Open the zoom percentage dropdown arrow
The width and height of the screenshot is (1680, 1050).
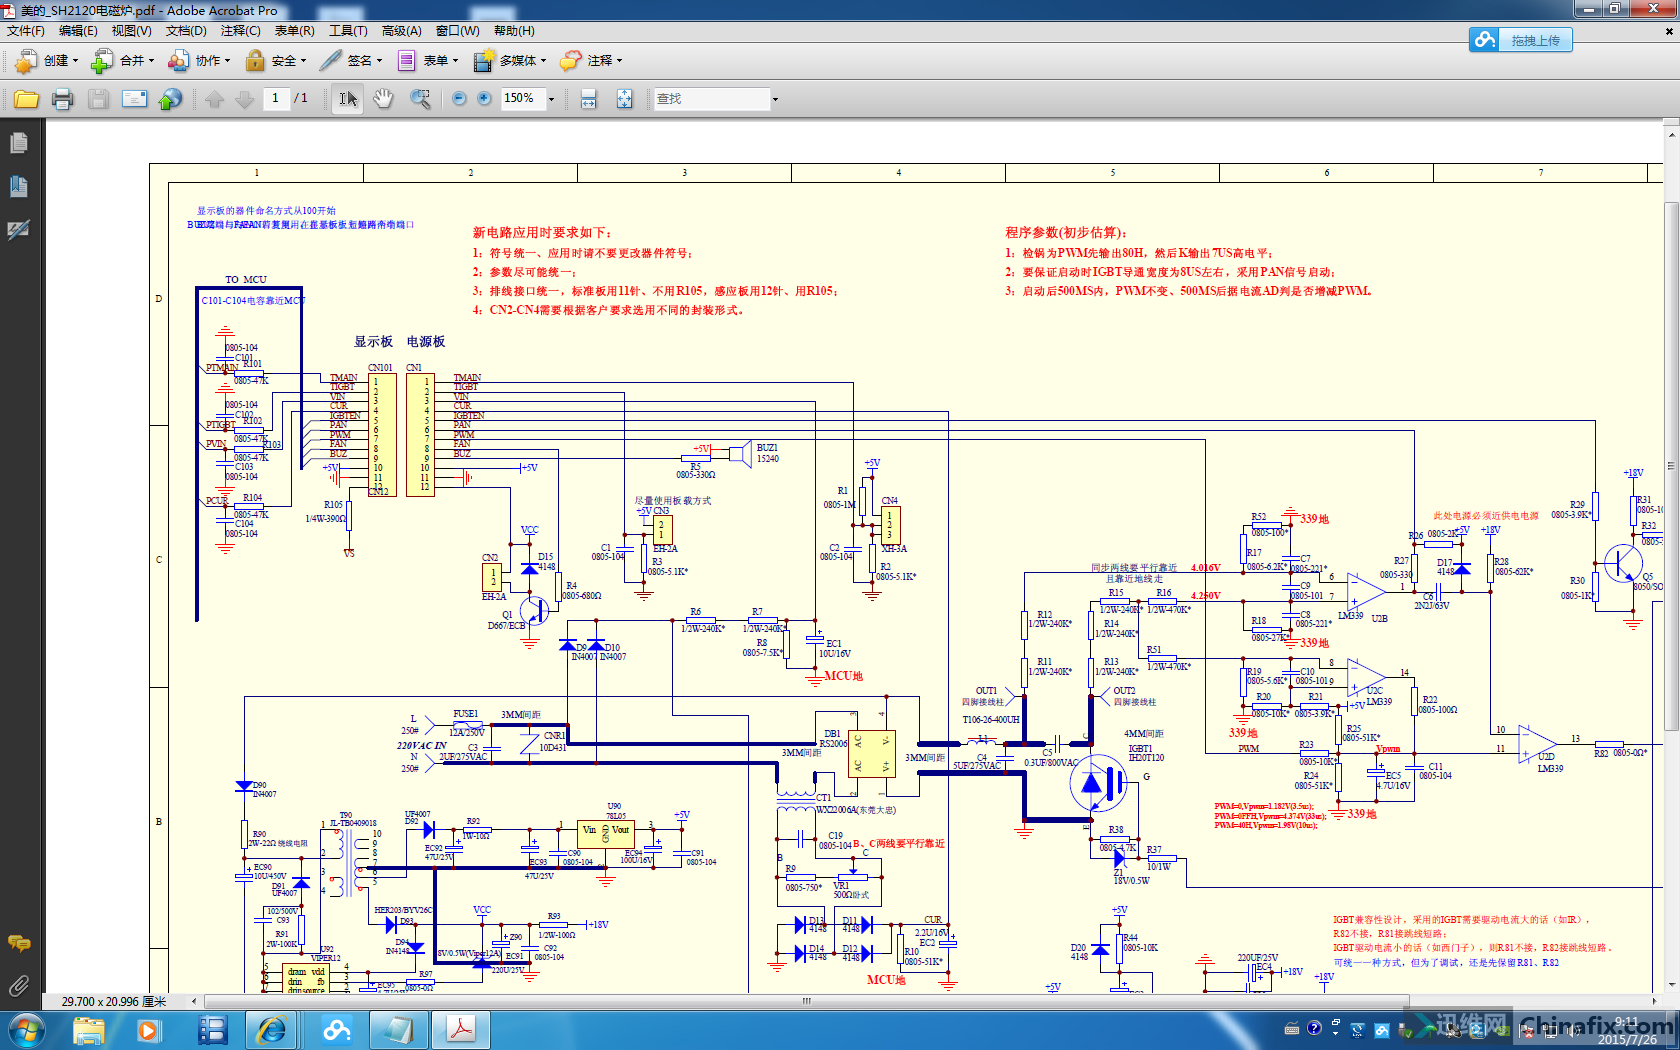[551, 99]
